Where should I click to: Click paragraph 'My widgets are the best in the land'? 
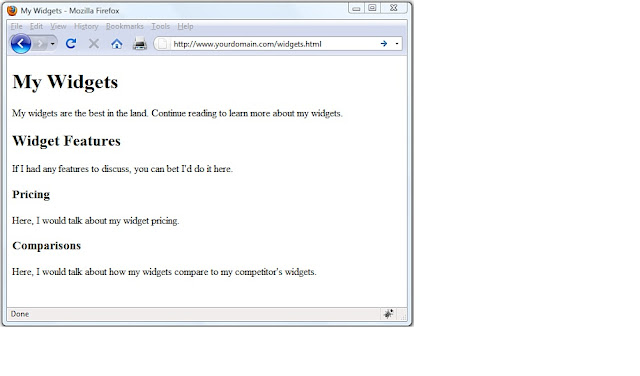(x=177, y=113)
